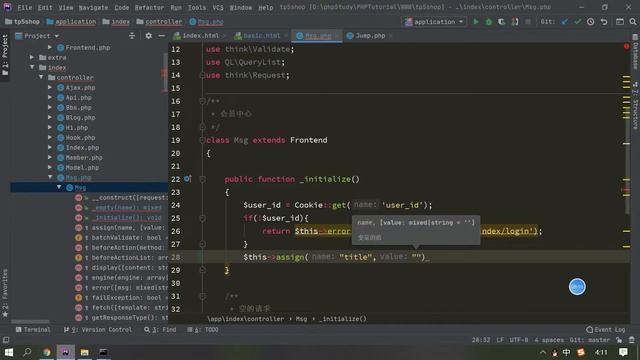Viewport: 640px width, 360px height.
Task: Select Index.php in project tree
Action: coord(82,147)
